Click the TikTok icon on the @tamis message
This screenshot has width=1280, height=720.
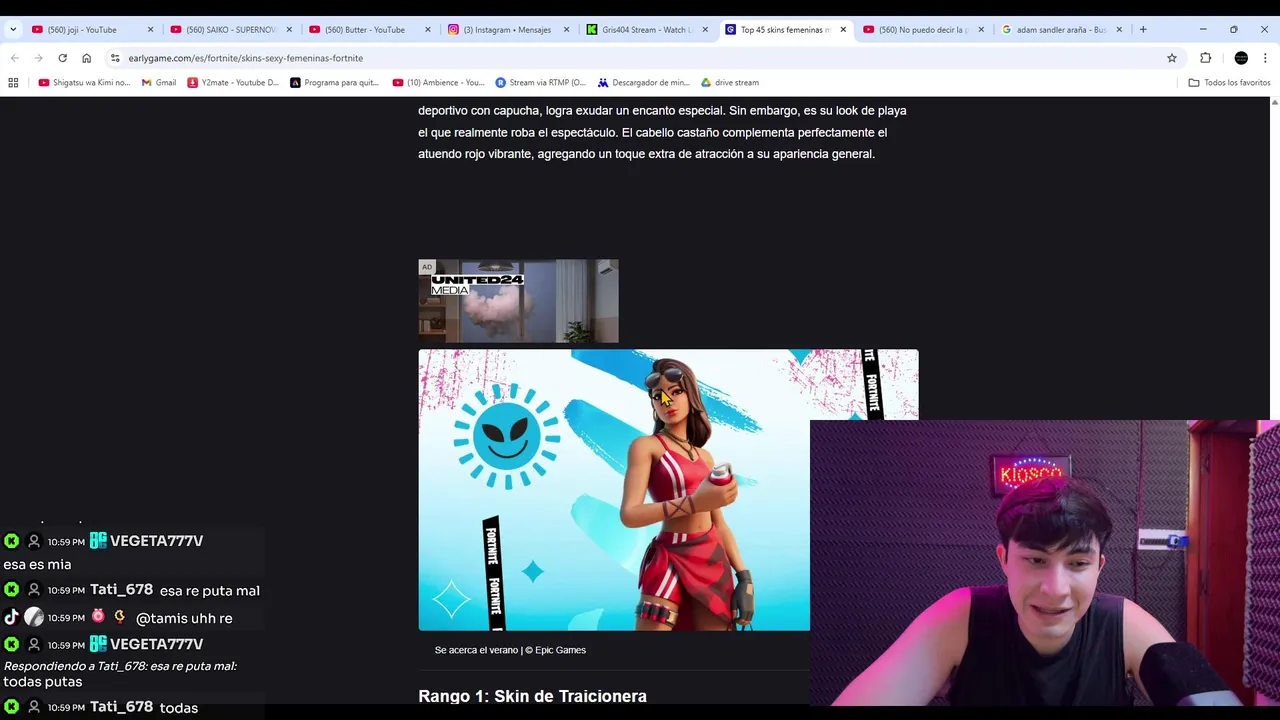click(11, 618)
